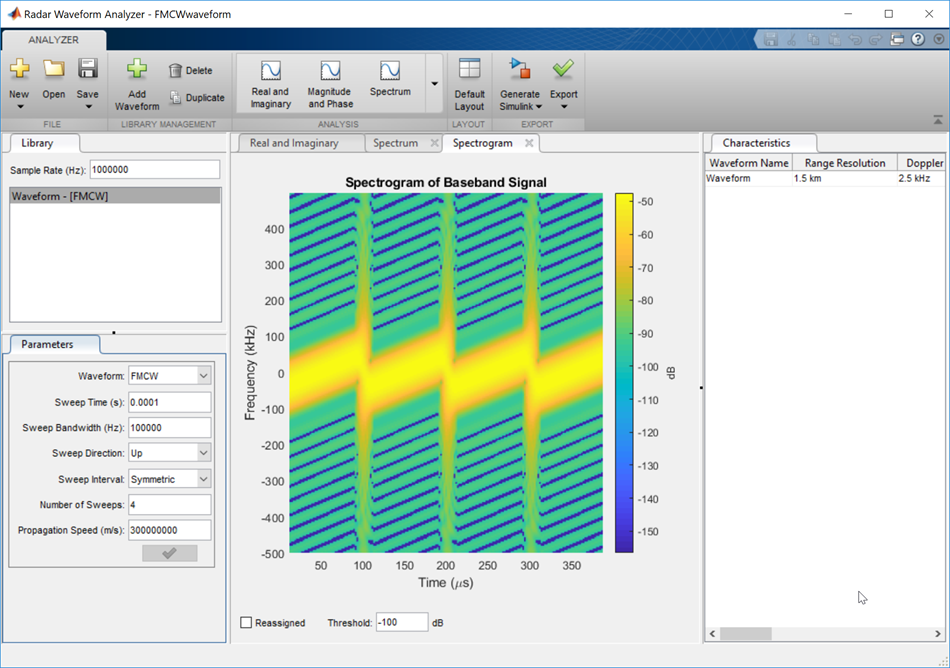Duplicate the selected waveform

pos(196,98)
